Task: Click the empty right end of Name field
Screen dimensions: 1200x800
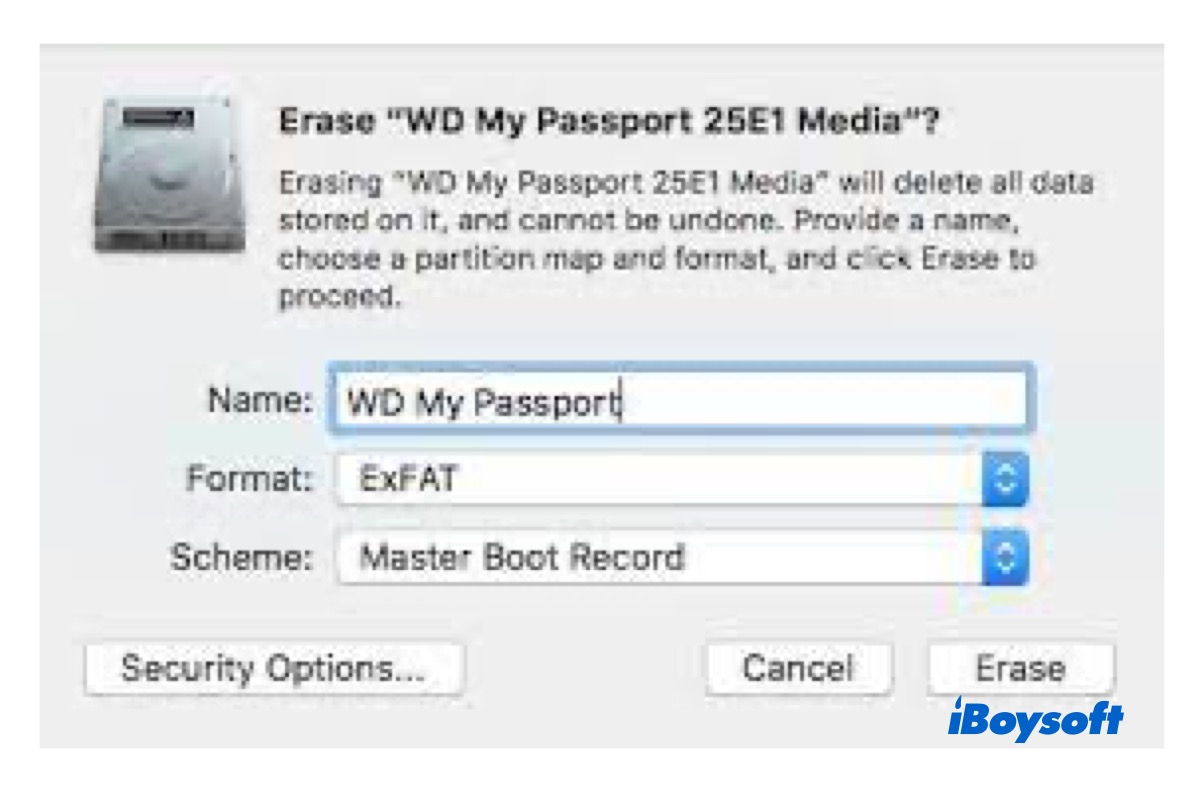Action: tap(900, 402)
